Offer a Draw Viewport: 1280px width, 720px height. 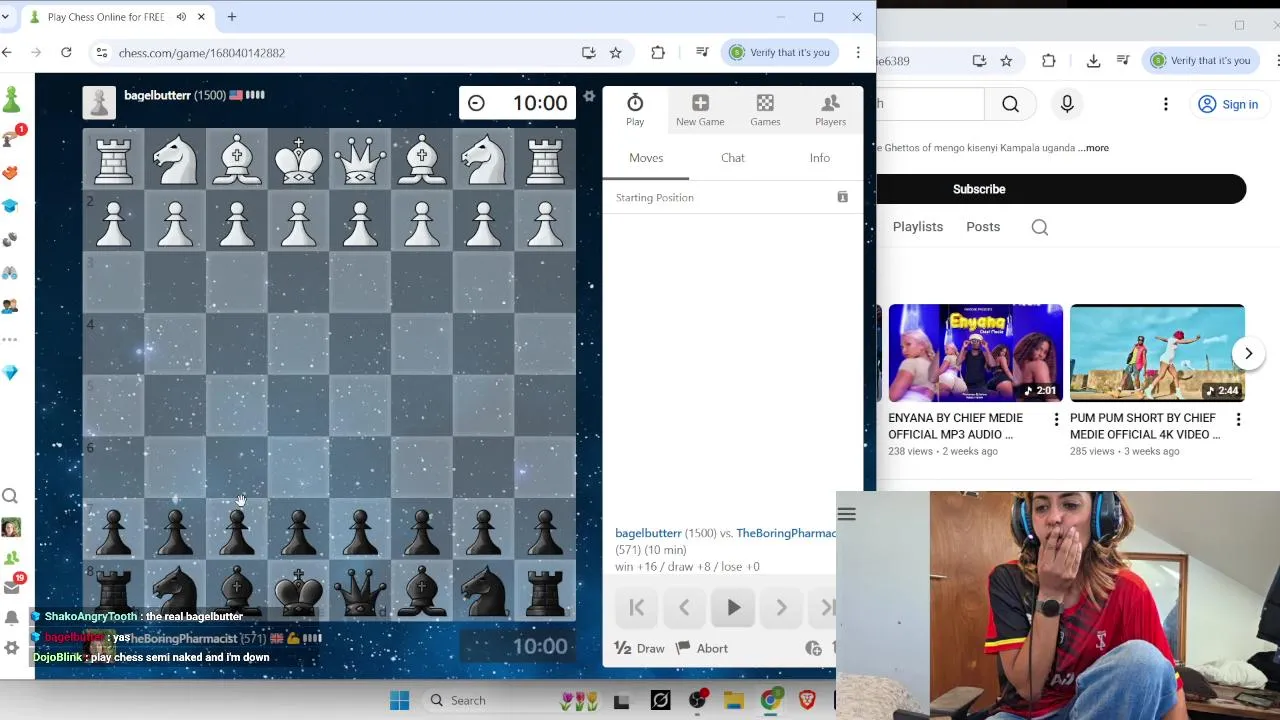[x=639, y=648]
